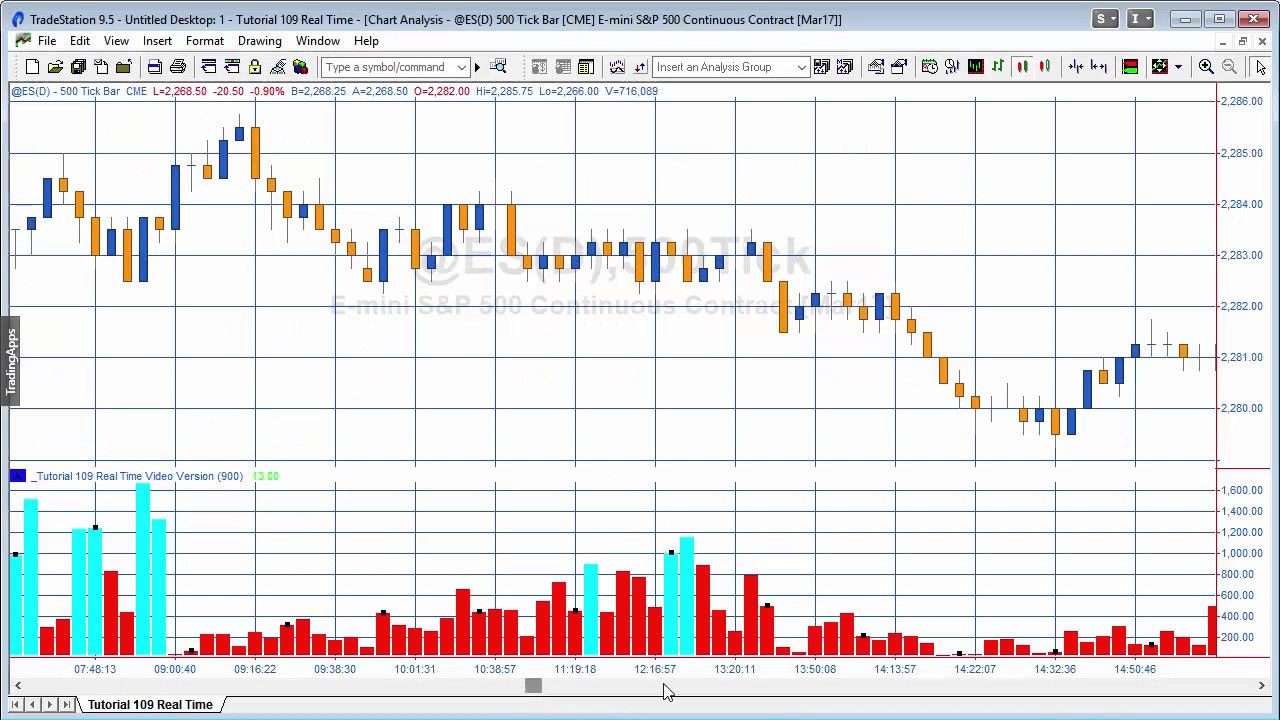Go to first workspace tab arrow
This screenshot has height=720, width=1280.
[15, 705]
